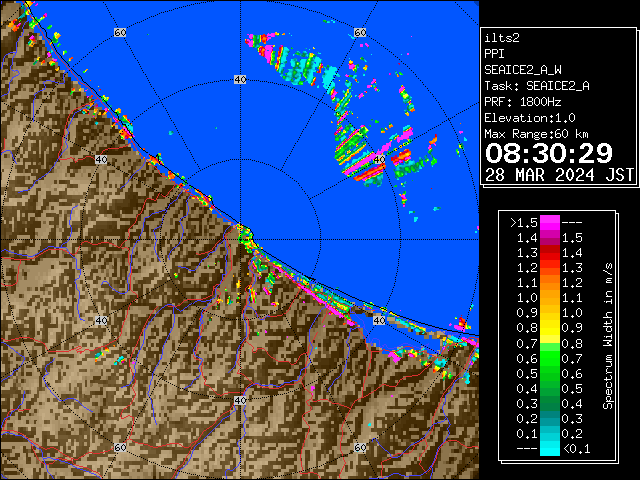Viewport: 640px width, 480px height.
Task: Click the 'PRF: 1800Hz' line
Action: coord(522,102)
